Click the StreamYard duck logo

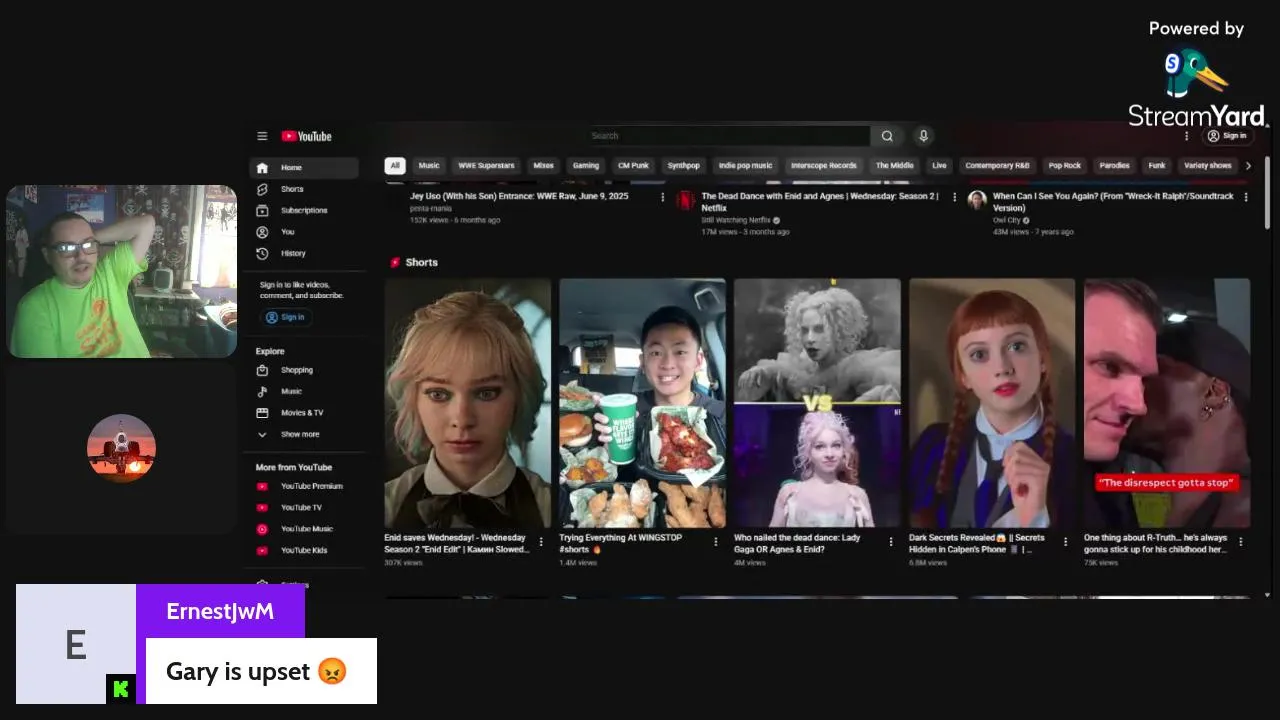point(1196,76)
